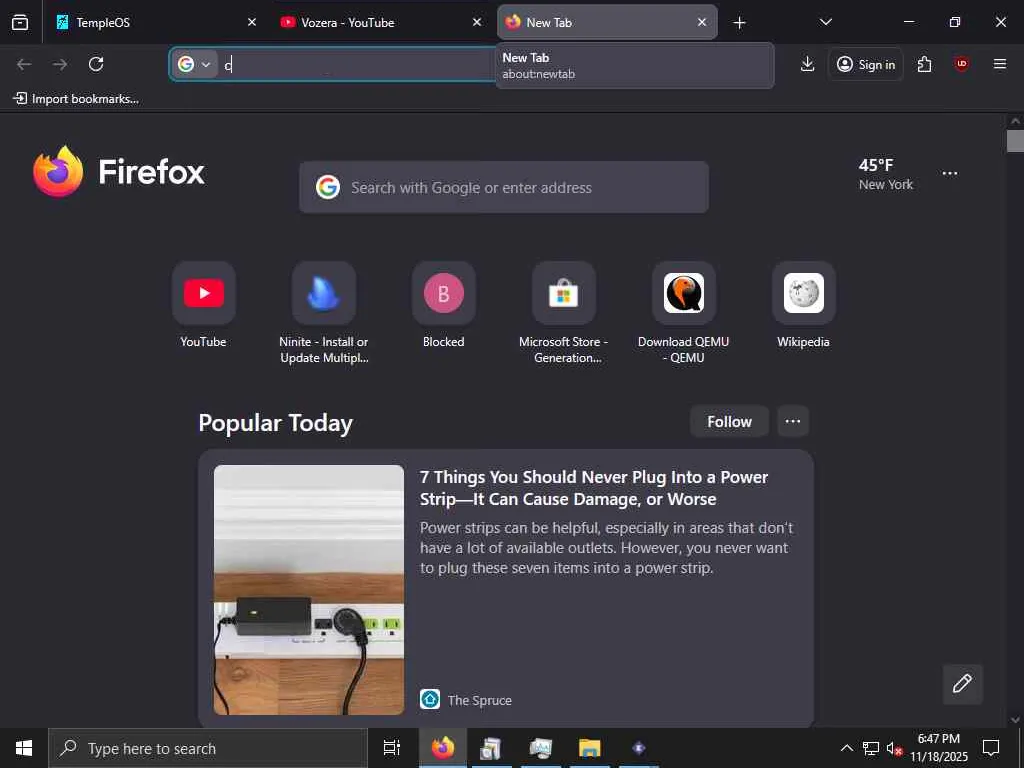Screen dimensions: 1024x768
Task: Go forward one page
Action: pos(60,64)
